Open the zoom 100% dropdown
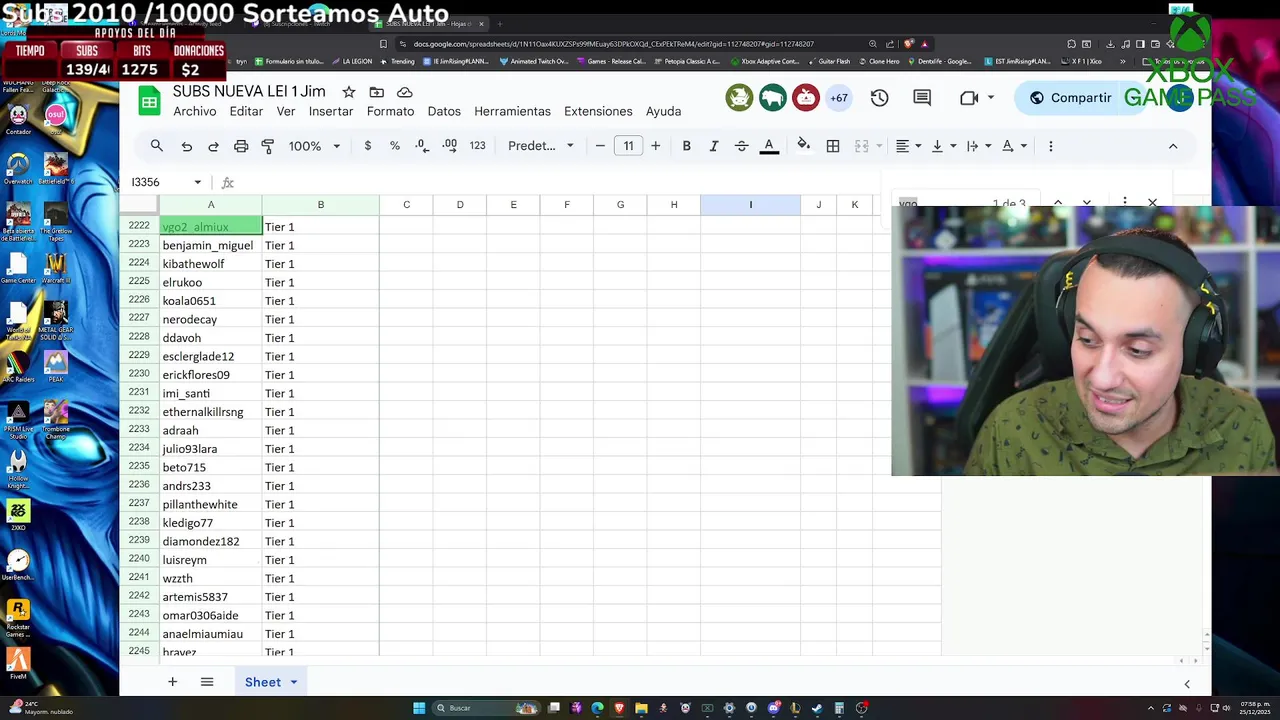Viewport: 1280px width, 720px height. click(314, 146)
